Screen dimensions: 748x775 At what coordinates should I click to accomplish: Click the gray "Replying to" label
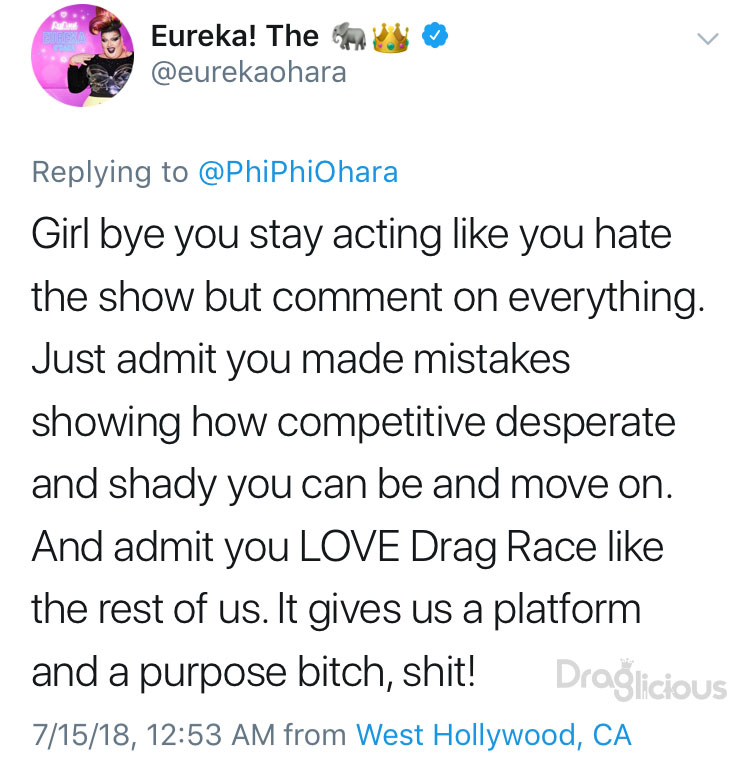tap(110, 172)
